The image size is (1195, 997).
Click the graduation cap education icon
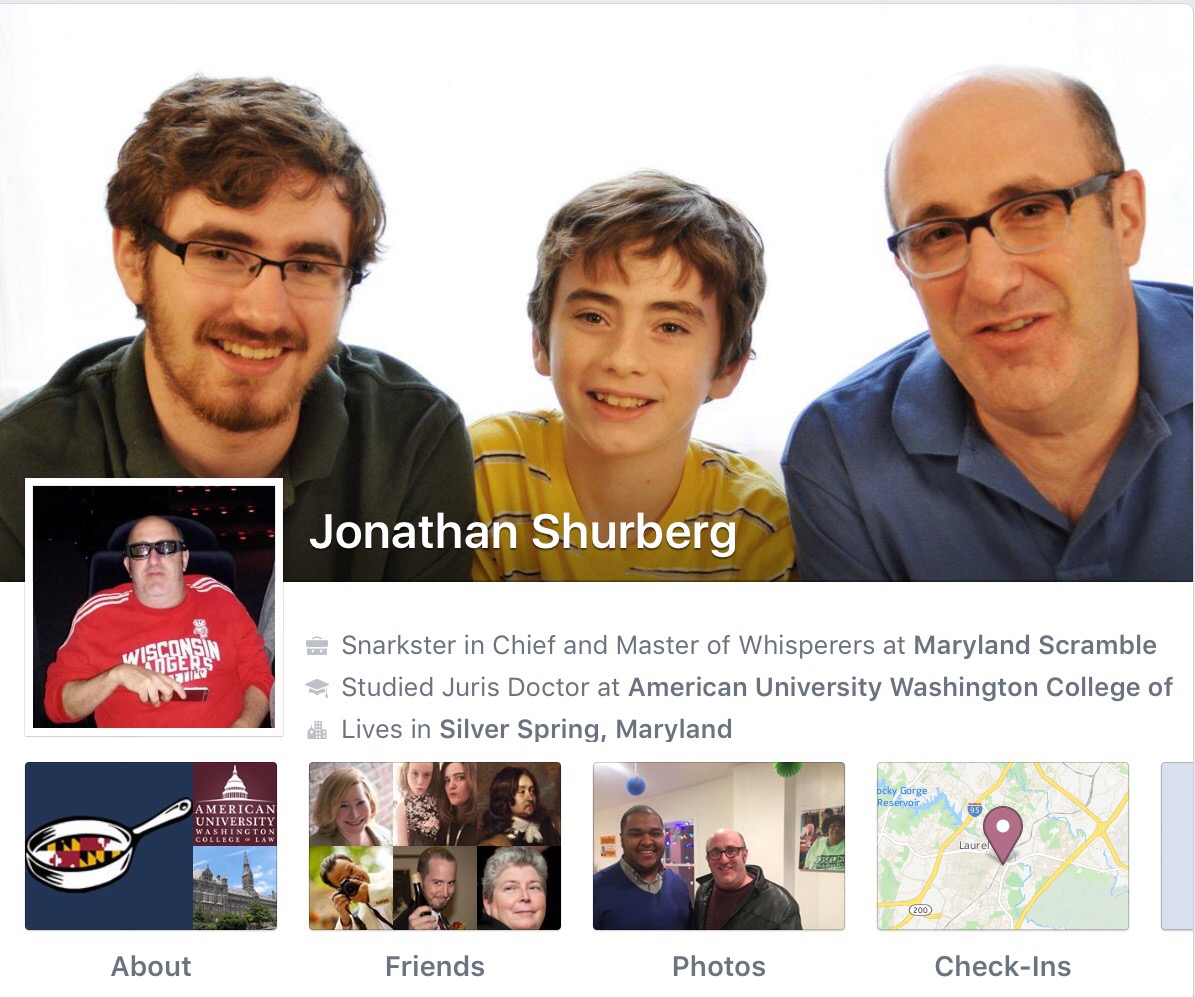pyautogui.click(x=317, y=688)
